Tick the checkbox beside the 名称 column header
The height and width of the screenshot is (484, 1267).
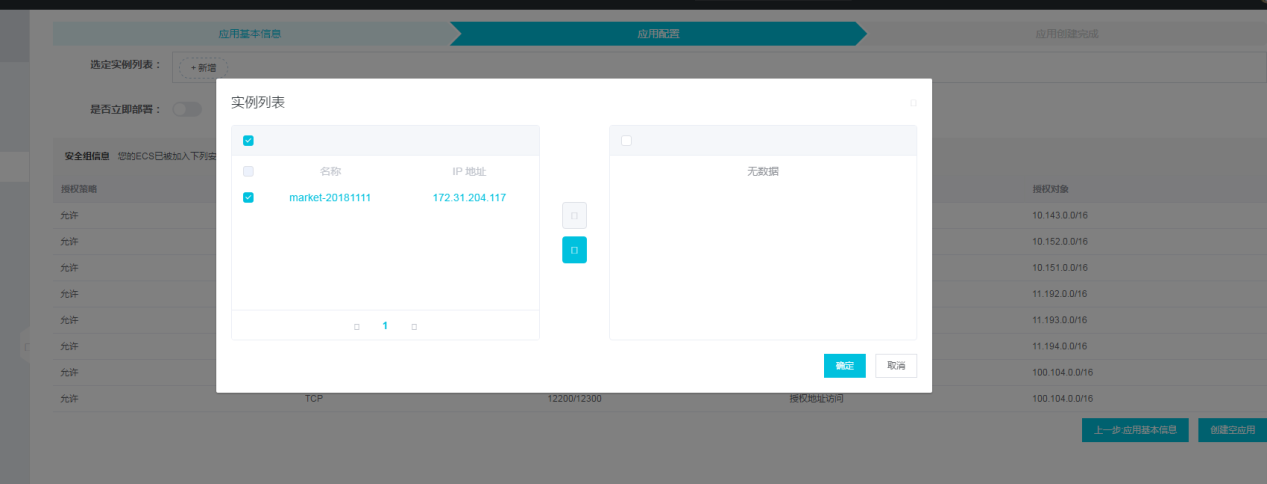click(248, 171)
